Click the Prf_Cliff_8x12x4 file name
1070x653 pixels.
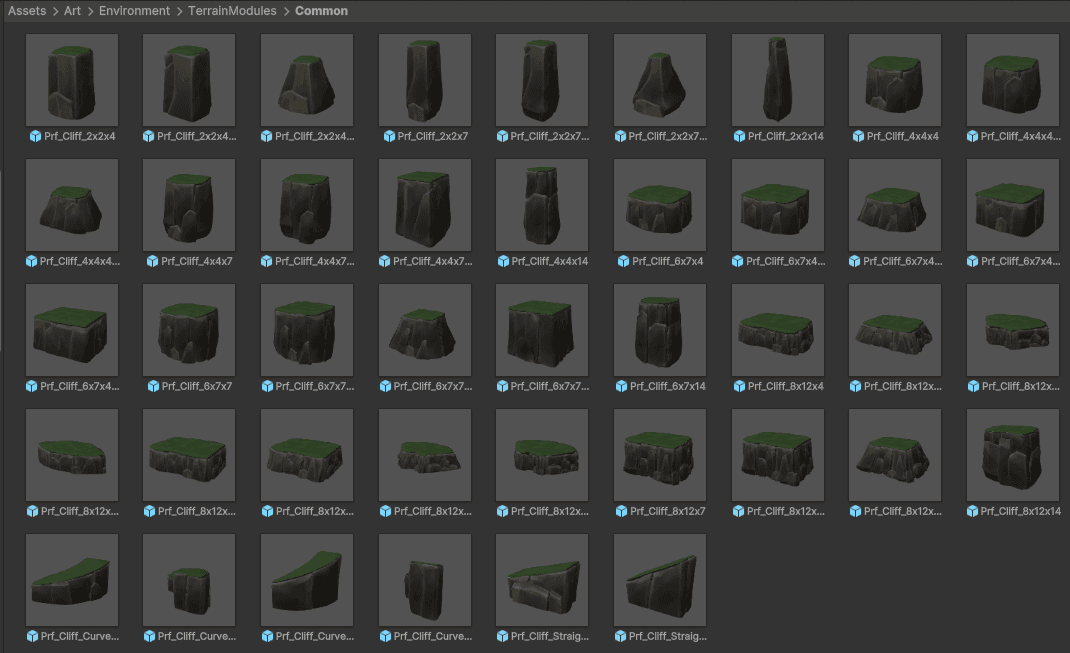point(785,386)
